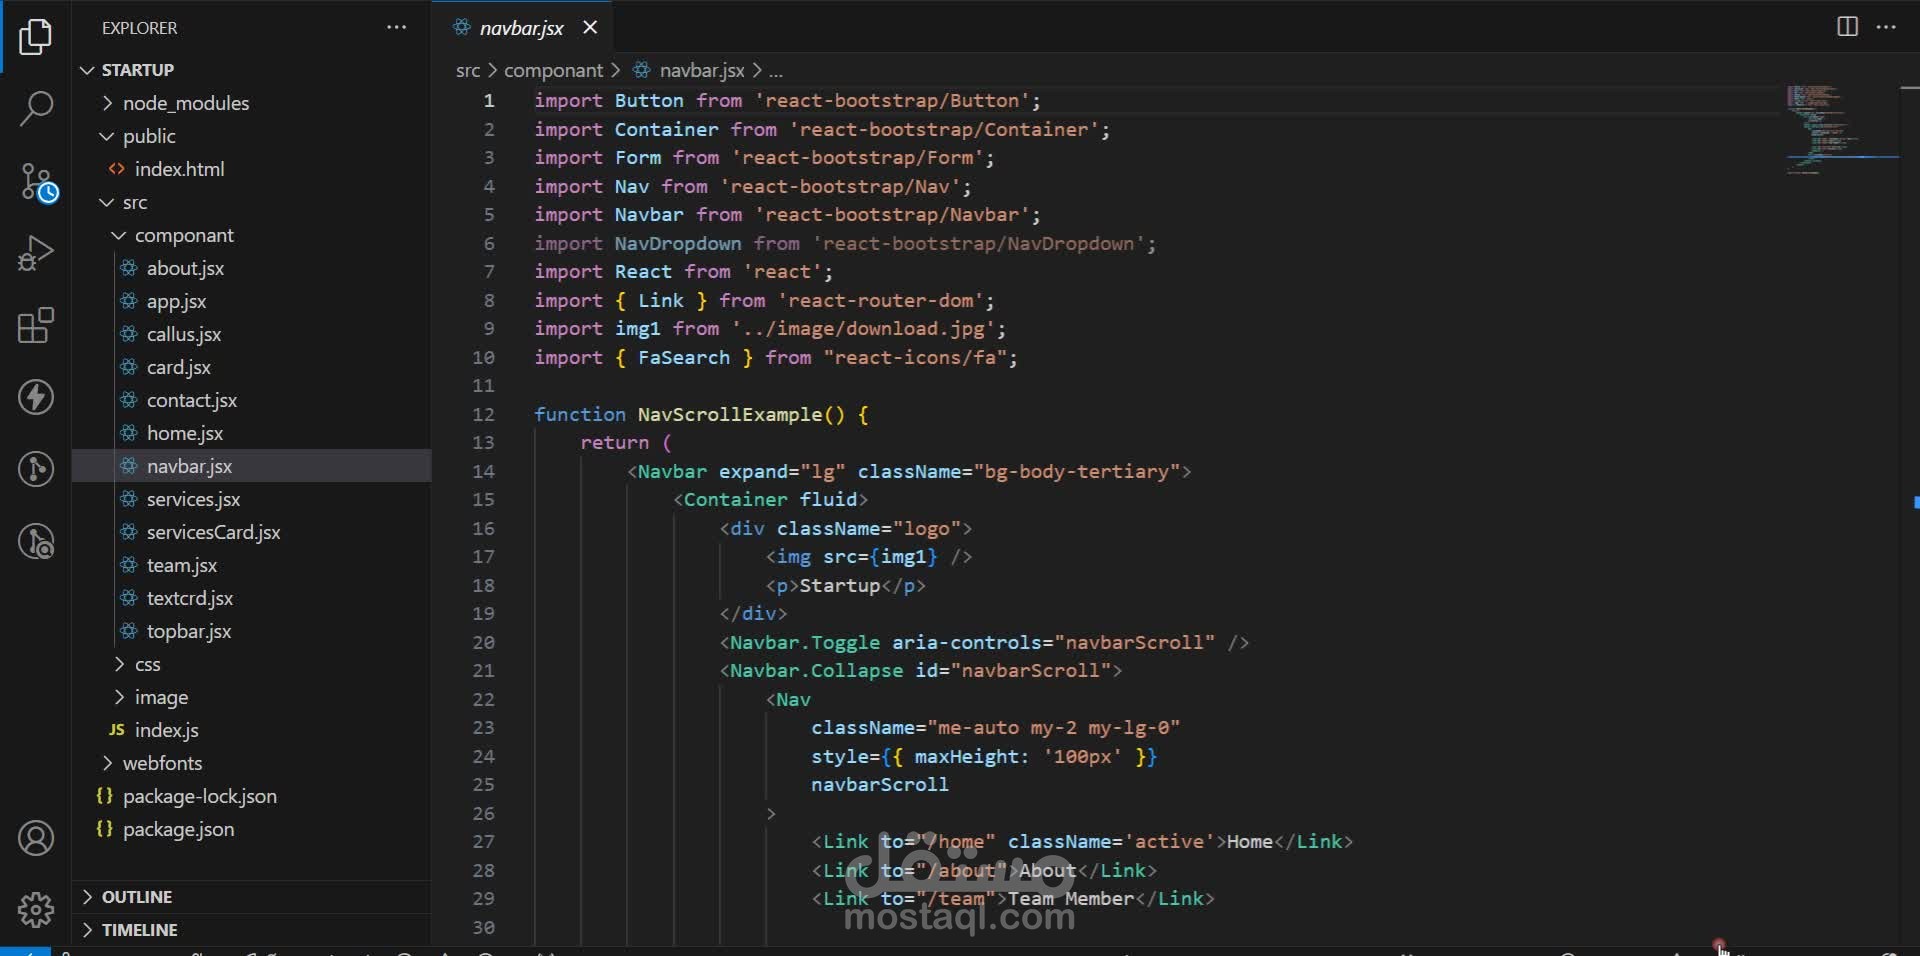Viewport: 1920px width, 956px height.
Task: Click the Split Editor Right icon
Action: [x=1847, y=27]
